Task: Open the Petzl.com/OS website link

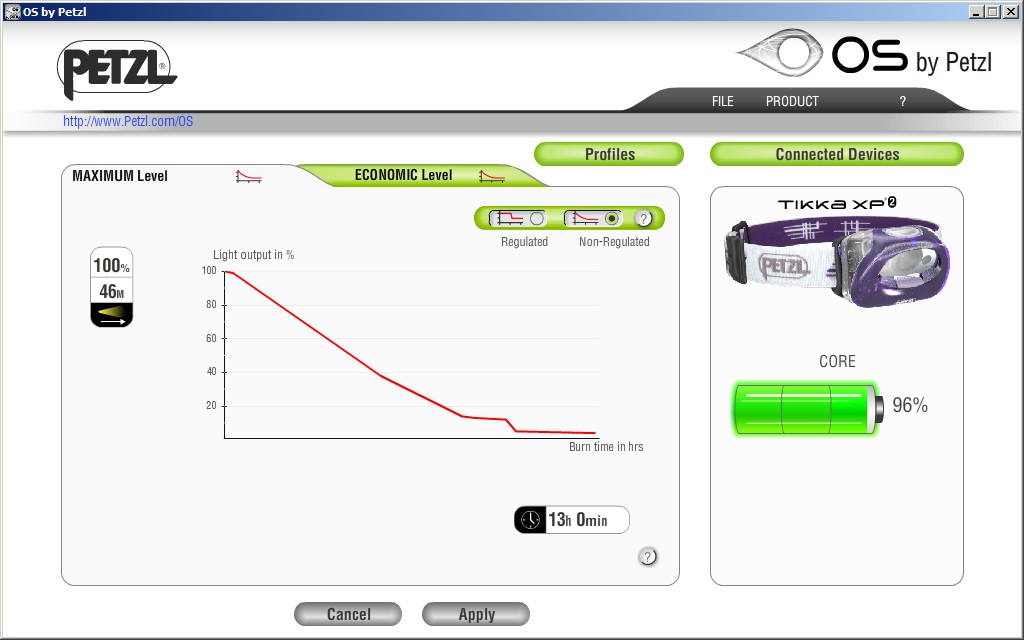Action: tap(128, 121)
